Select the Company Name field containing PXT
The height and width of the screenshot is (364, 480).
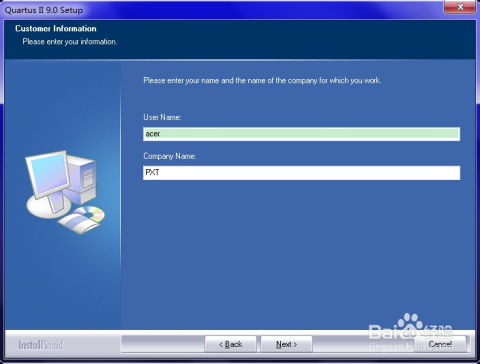(301, 173)
